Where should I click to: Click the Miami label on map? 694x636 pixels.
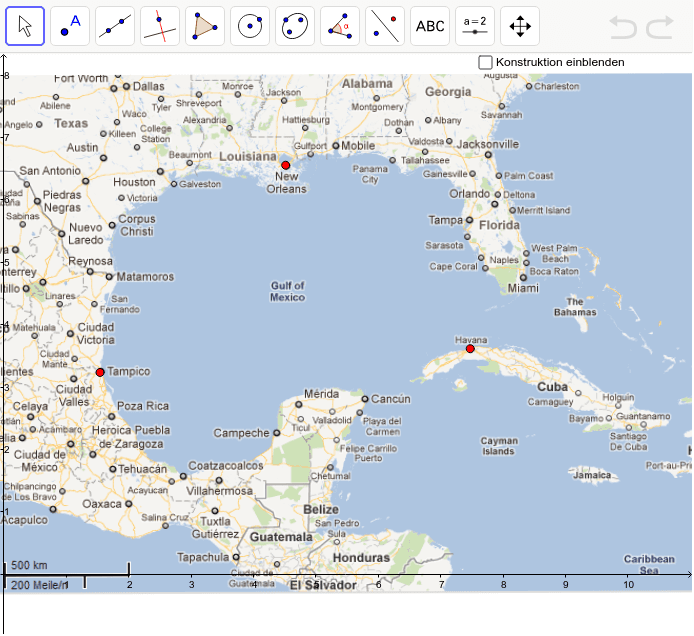pyautogui.click(x=523, y=288)
